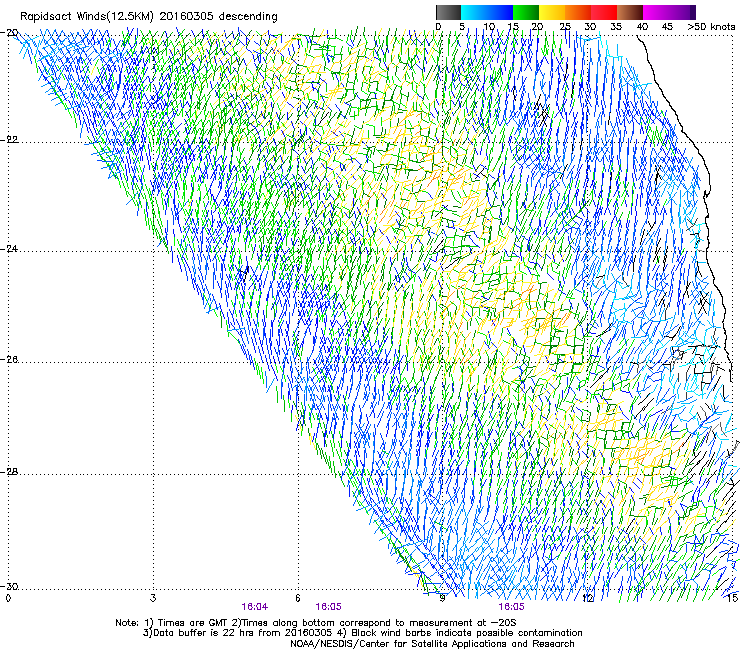Viewport: 740px width, 650px height.
Task: Select the '-24' latitude axis label
Action: [x=10, y=248]
